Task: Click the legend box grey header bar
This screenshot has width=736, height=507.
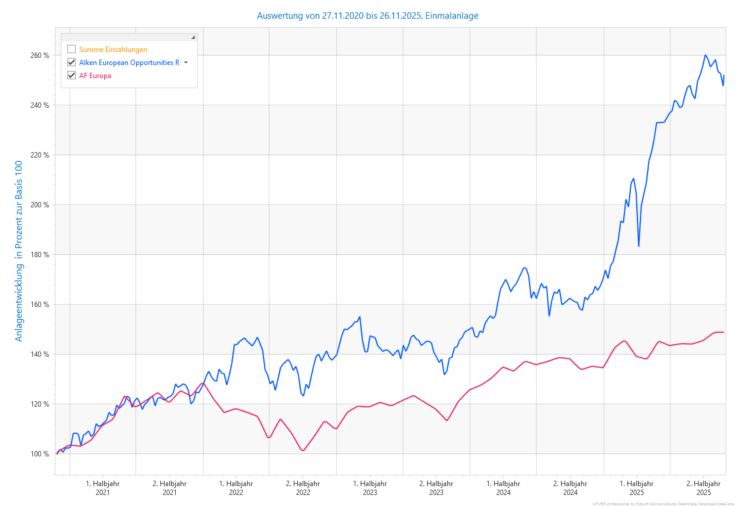Action: (x=128, y=37)
